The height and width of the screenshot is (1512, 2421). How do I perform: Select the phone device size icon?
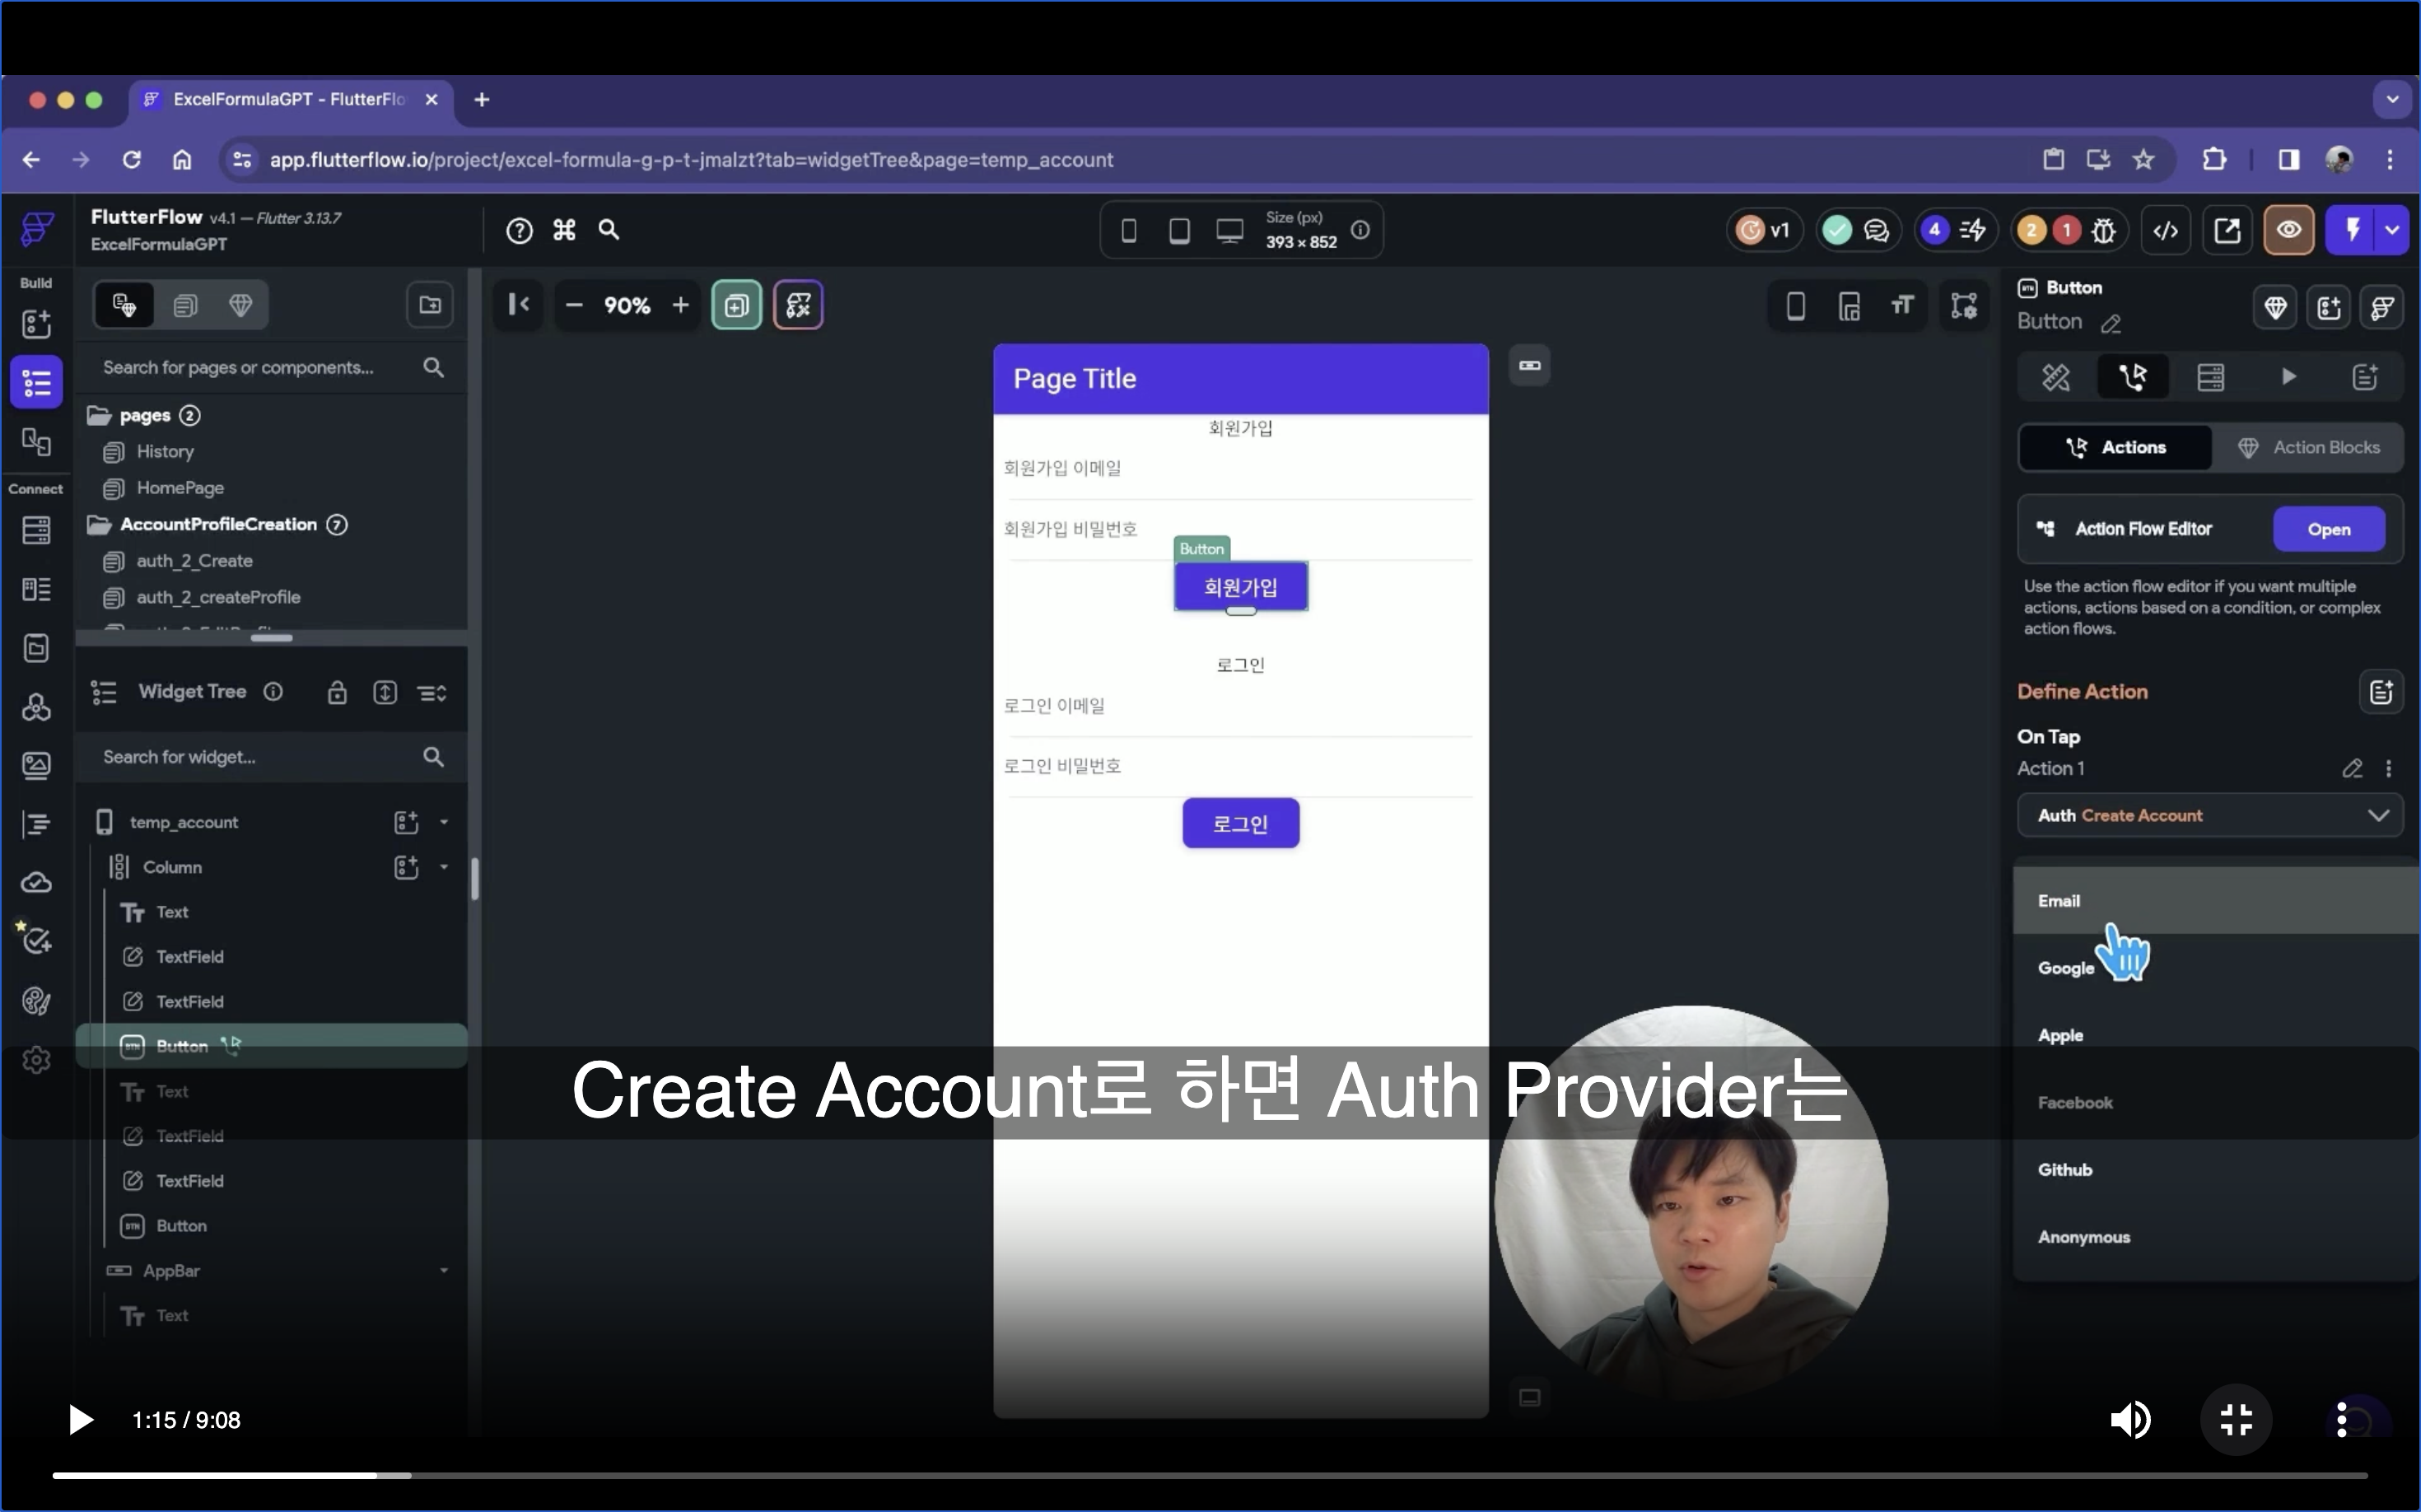click(x=1129, y=231)
